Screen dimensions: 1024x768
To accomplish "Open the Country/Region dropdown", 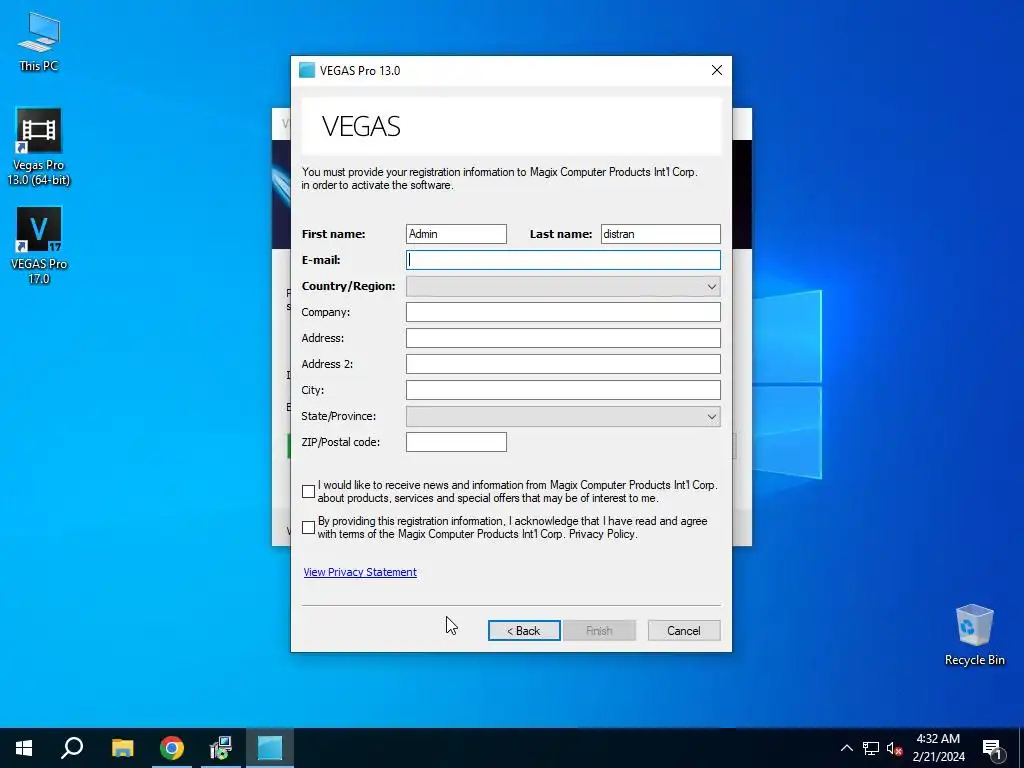I will (563, 286).
